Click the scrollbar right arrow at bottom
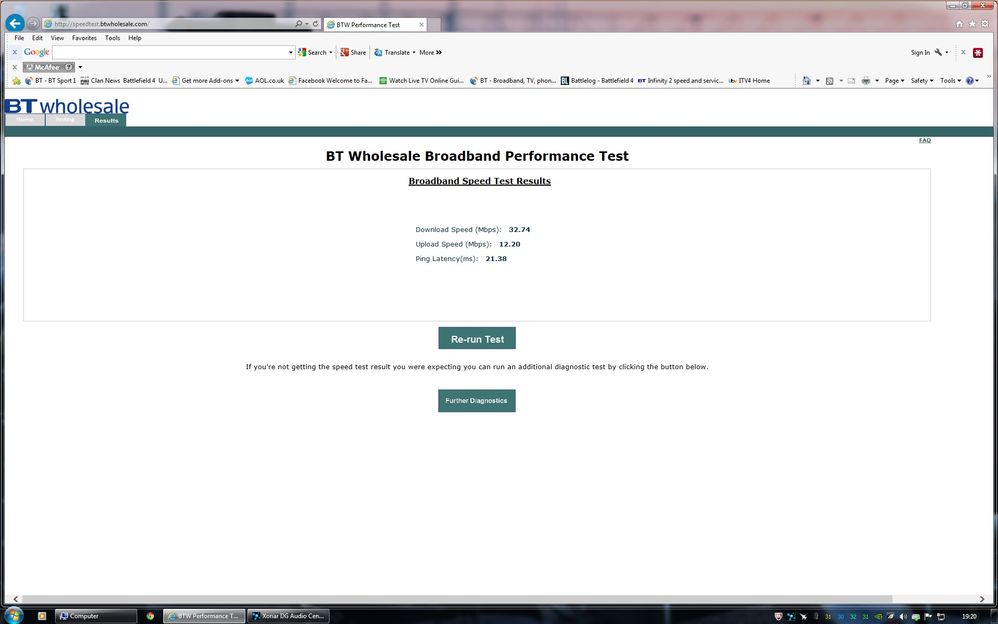 (x=981, y=599)
